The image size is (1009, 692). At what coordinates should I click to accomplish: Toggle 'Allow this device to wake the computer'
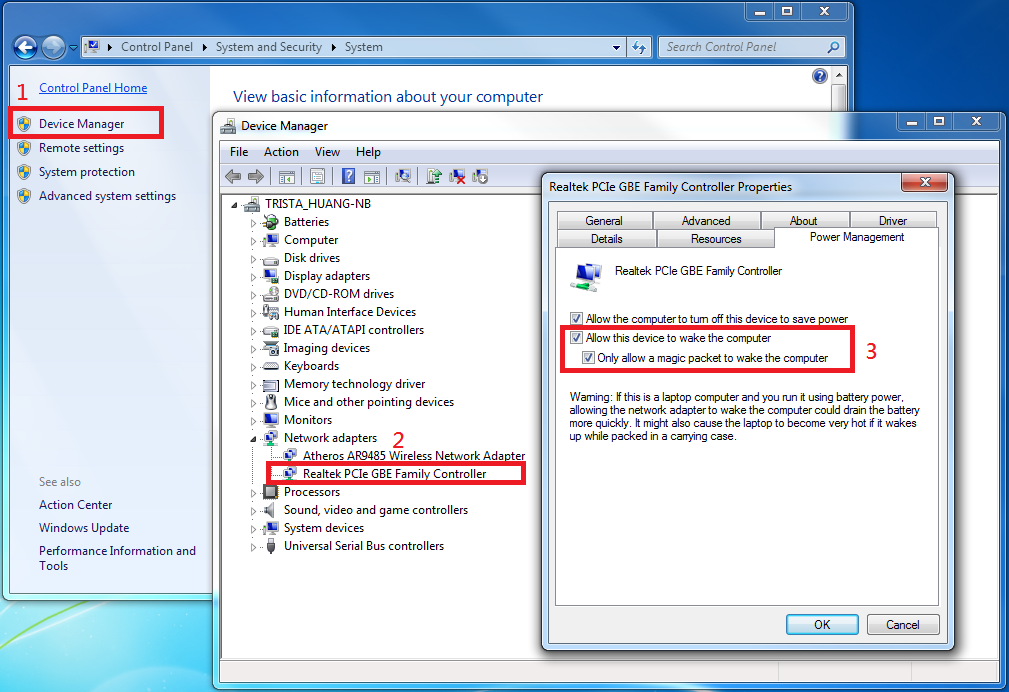click(576, 337)
